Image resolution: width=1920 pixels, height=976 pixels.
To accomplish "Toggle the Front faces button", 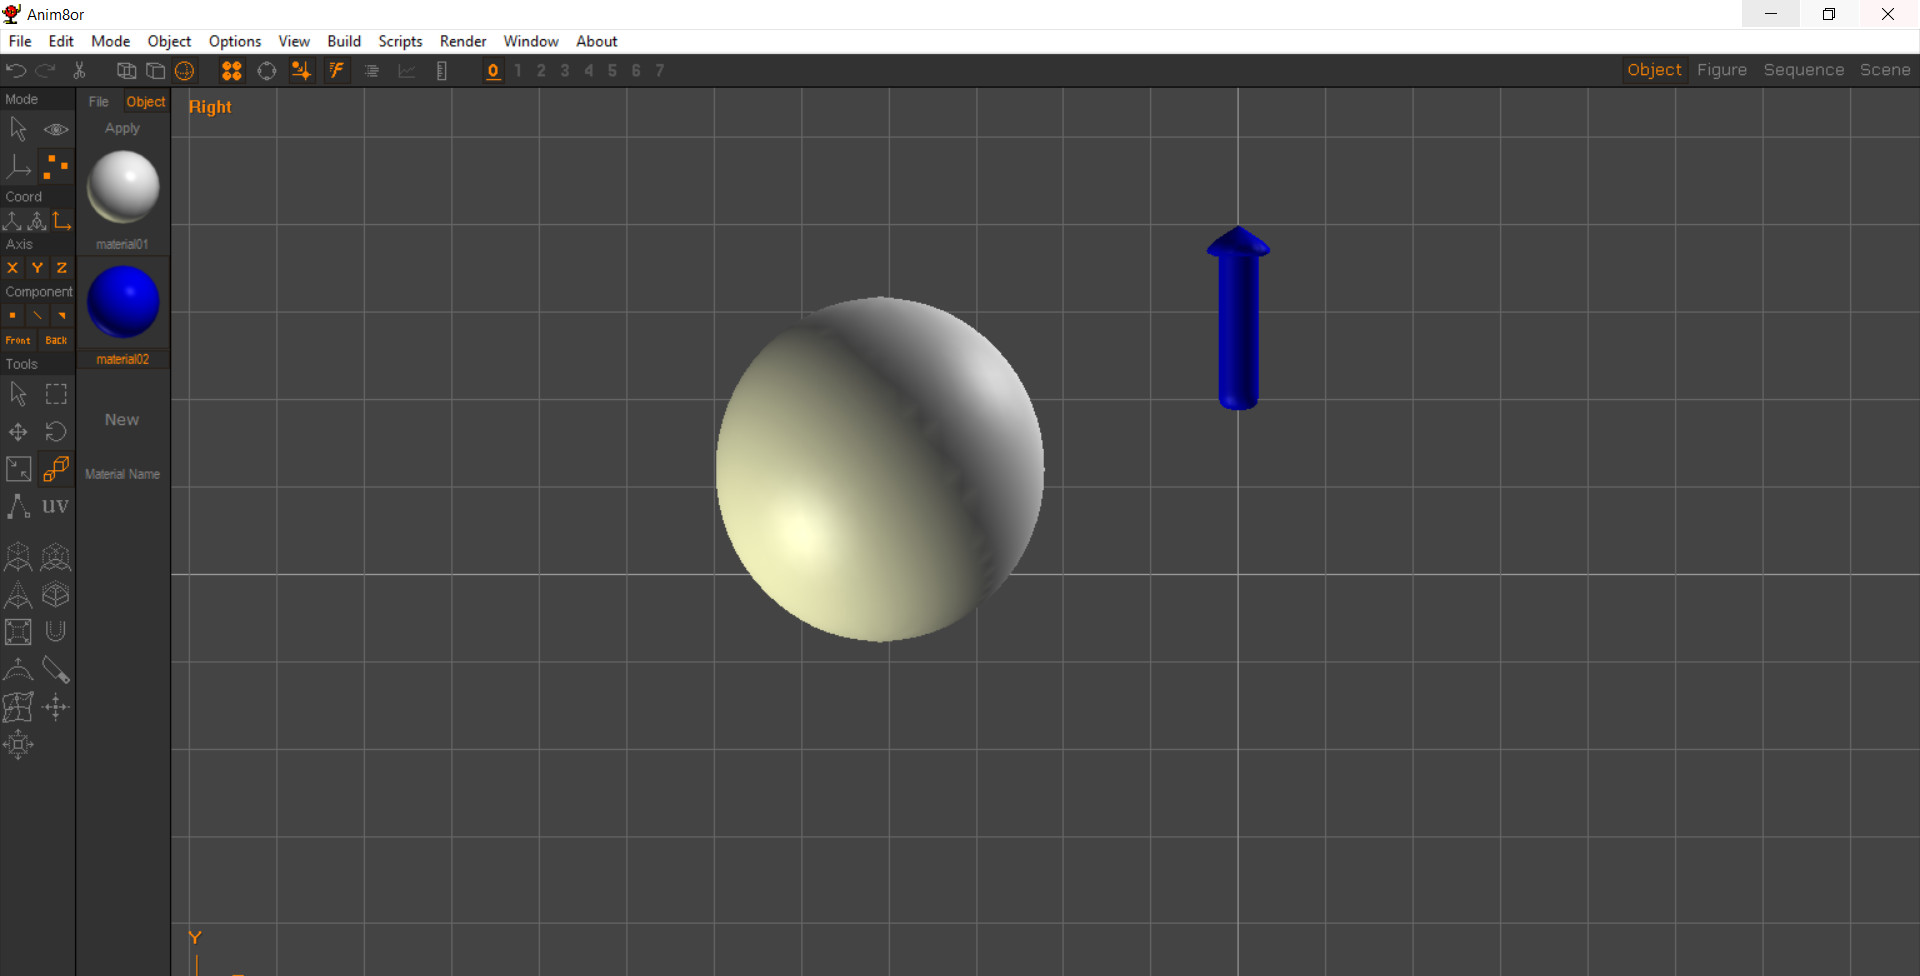I will coord(18,340).
